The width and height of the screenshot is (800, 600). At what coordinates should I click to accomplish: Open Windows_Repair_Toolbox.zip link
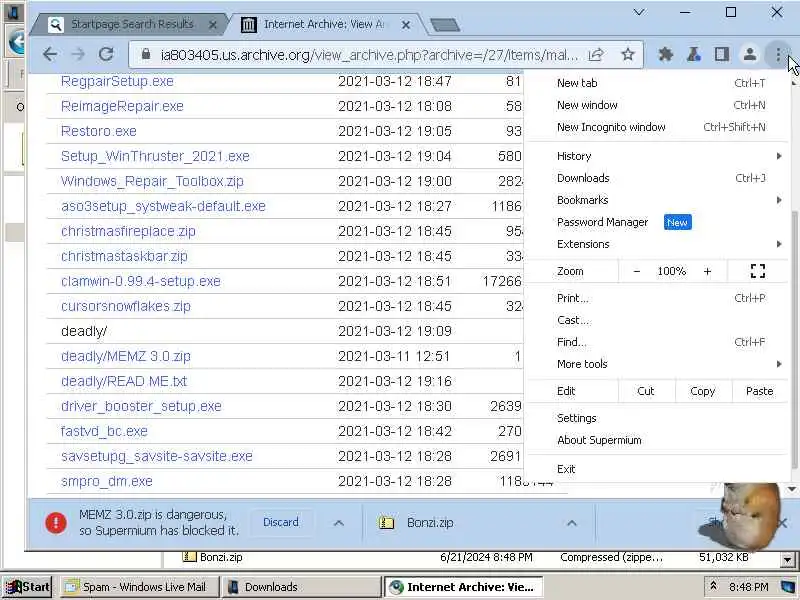[152, 181]
